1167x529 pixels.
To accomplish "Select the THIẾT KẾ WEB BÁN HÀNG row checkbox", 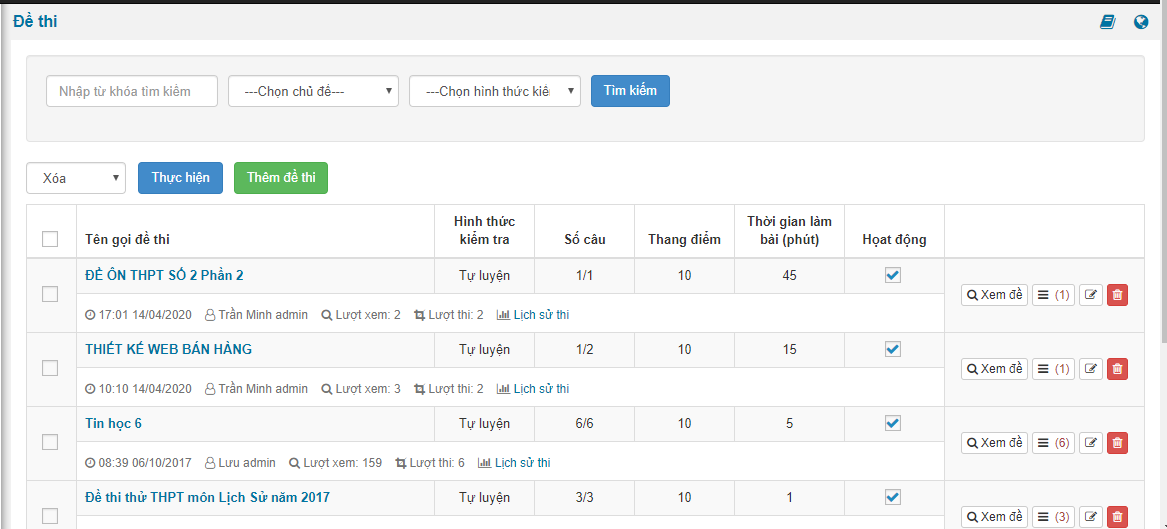I will [x=50, y=368].
